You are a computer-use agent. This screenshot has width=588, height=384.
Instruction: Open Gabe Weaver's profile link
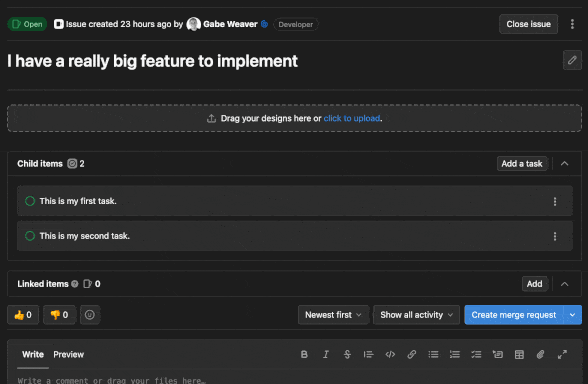point(230,24)
